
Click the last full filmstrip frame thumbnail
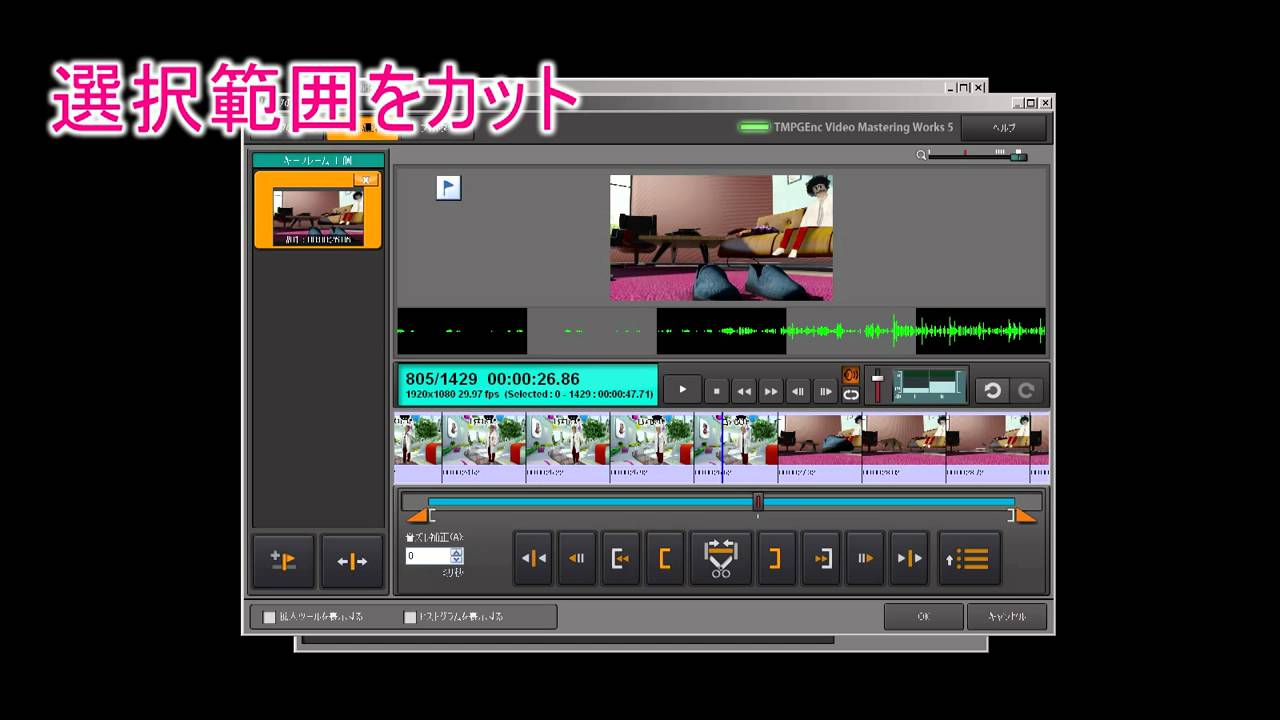pyautogui.click(x=988, y=440)
